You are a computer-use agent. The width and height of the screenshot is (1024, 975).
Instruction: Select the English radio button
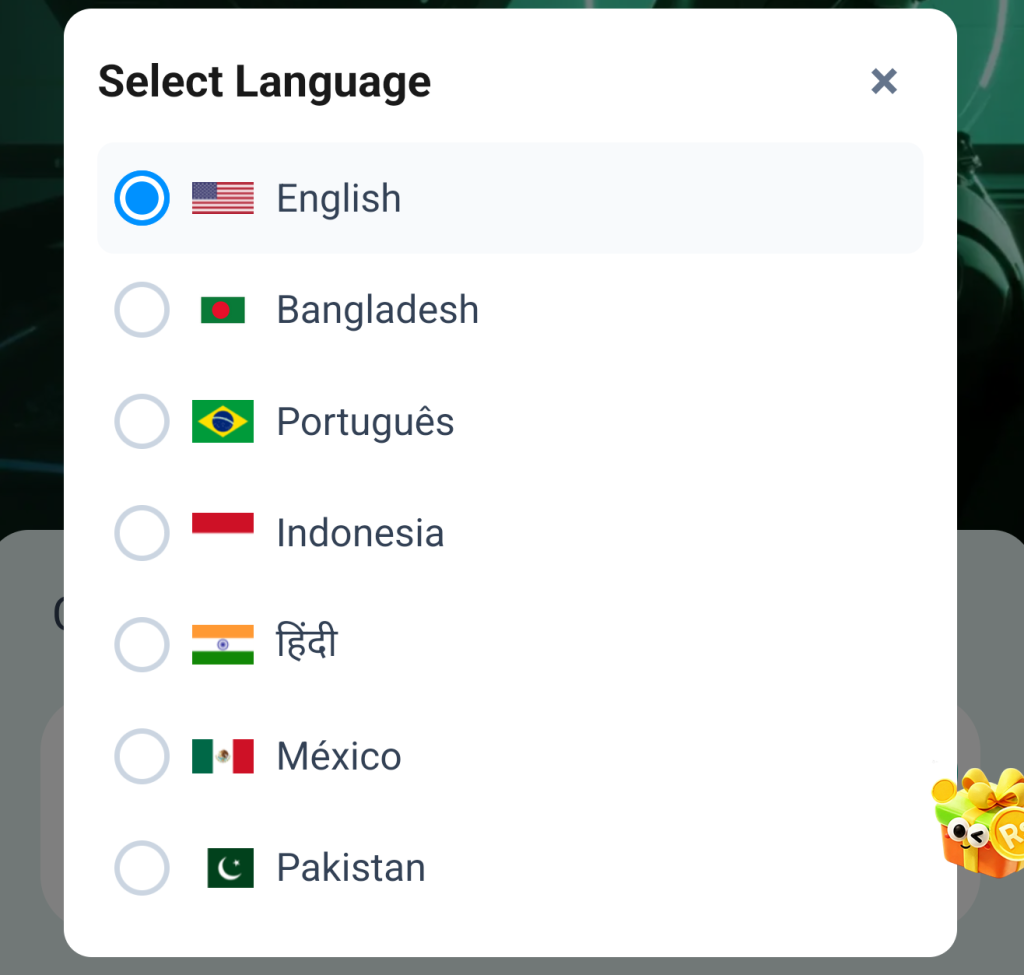(142, 198)
